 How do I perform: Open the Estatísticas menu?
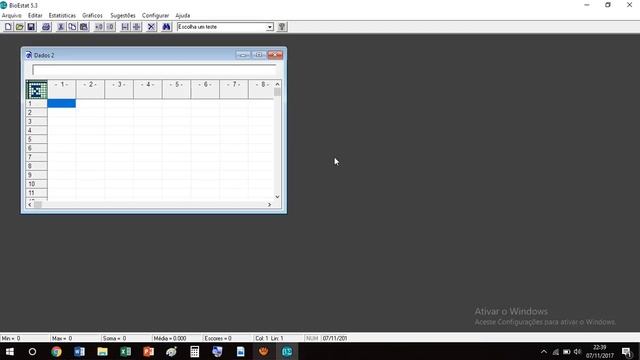(x=62, y=16)
